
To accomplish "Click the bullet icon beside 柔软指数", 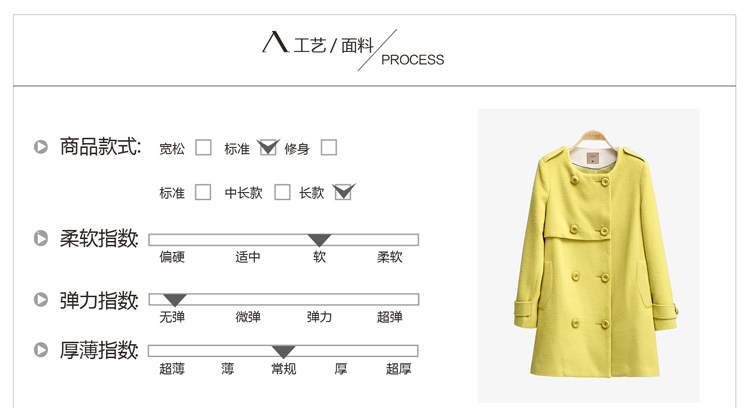I will point(41,238).
